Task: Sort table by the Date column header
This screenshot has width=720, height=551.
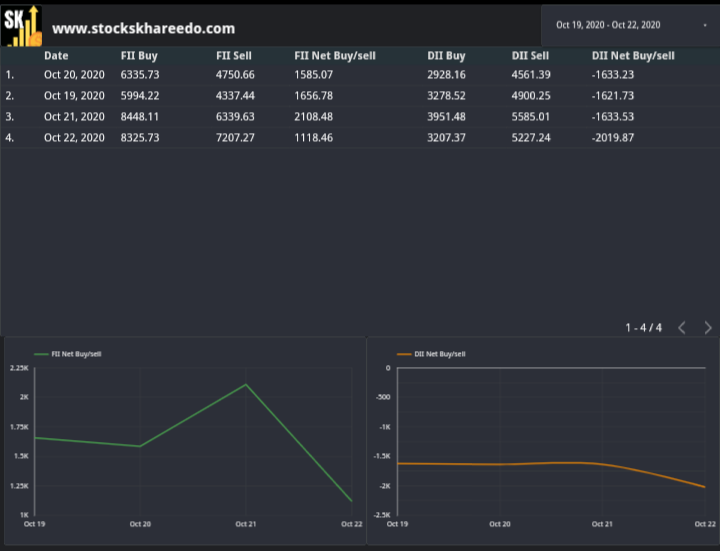Action: [x=56, y=56]
